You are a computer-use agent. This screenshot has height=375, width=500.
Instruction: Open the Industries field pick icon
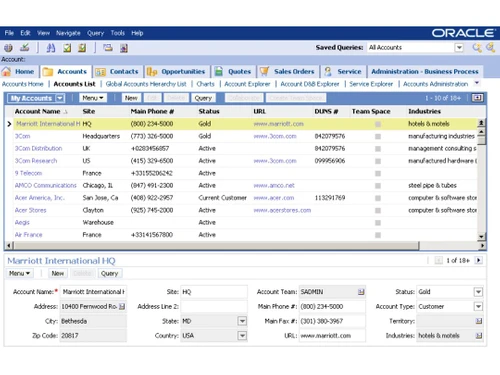click(x=479, y=336)
